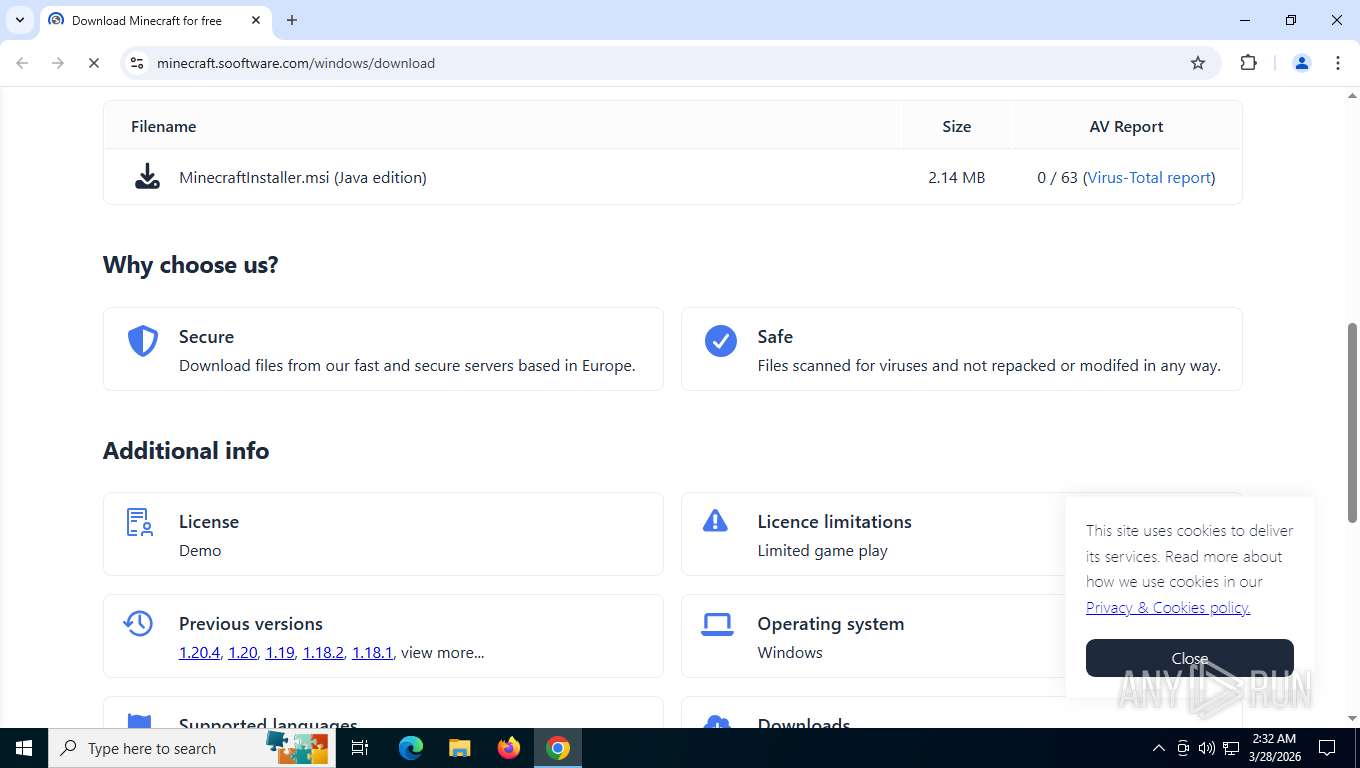Click the License document icon
1360x768 pixels.
pyautogui.click(x=139, y=522)
